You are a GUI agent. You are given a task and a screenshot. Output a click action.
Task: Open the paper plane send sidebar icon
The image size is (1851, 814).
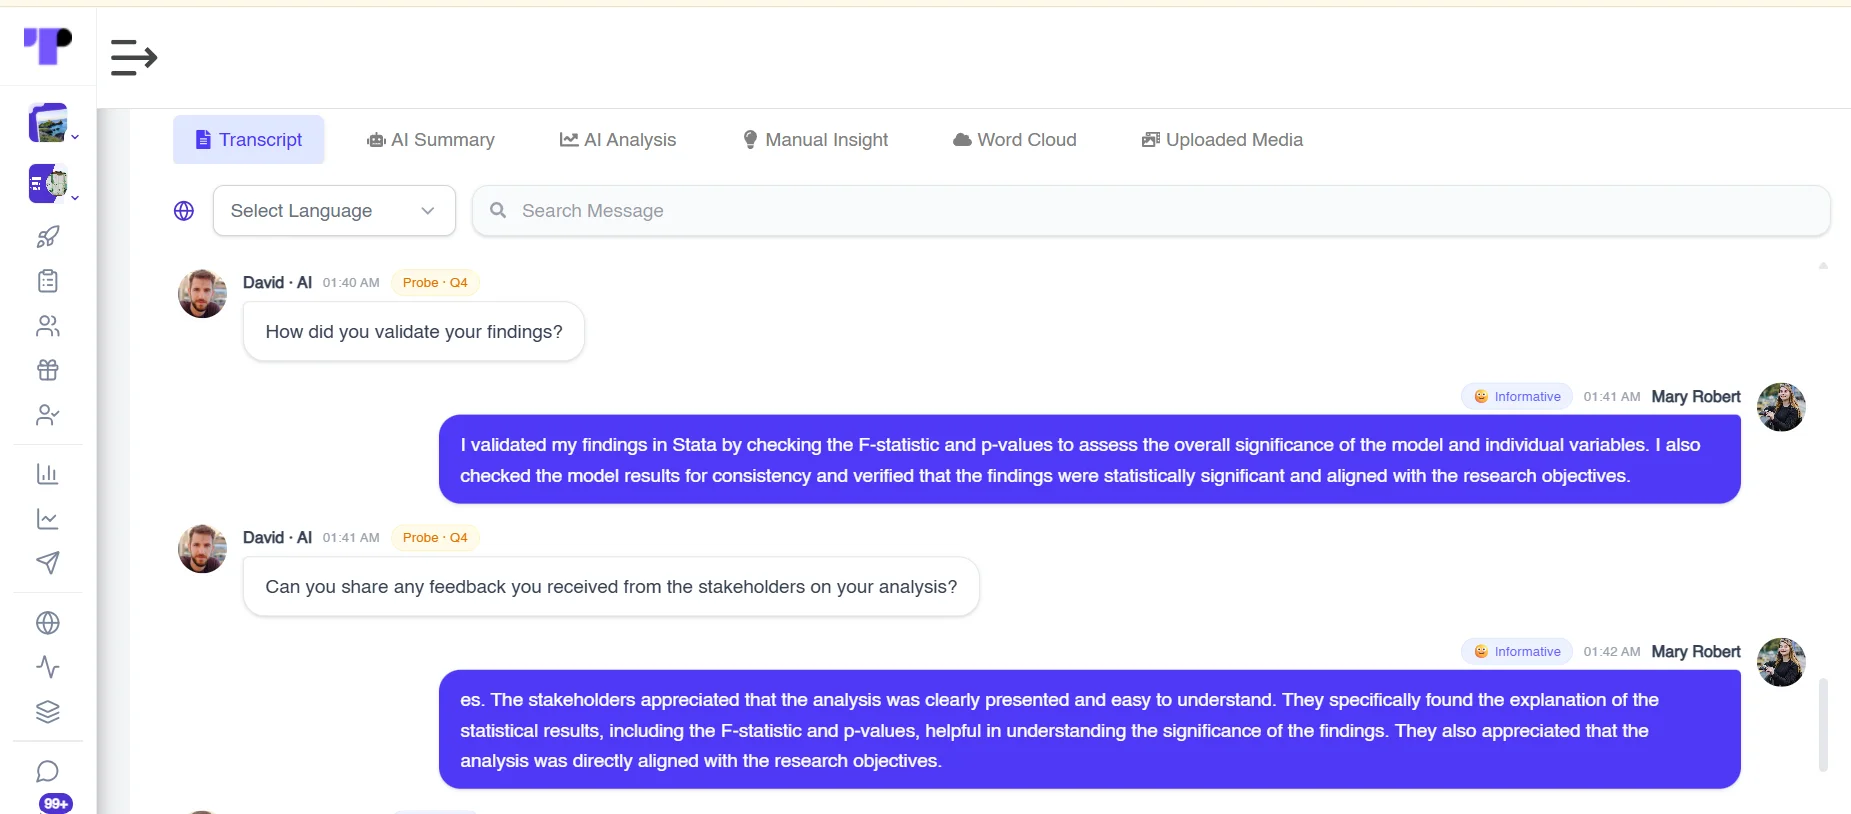point(48,563)
